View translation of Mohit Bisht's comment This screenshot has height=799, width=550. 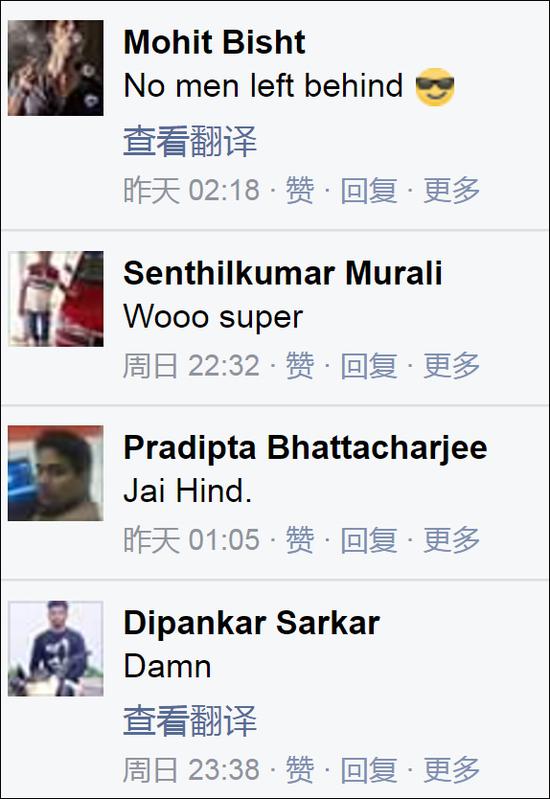(190, 141)
